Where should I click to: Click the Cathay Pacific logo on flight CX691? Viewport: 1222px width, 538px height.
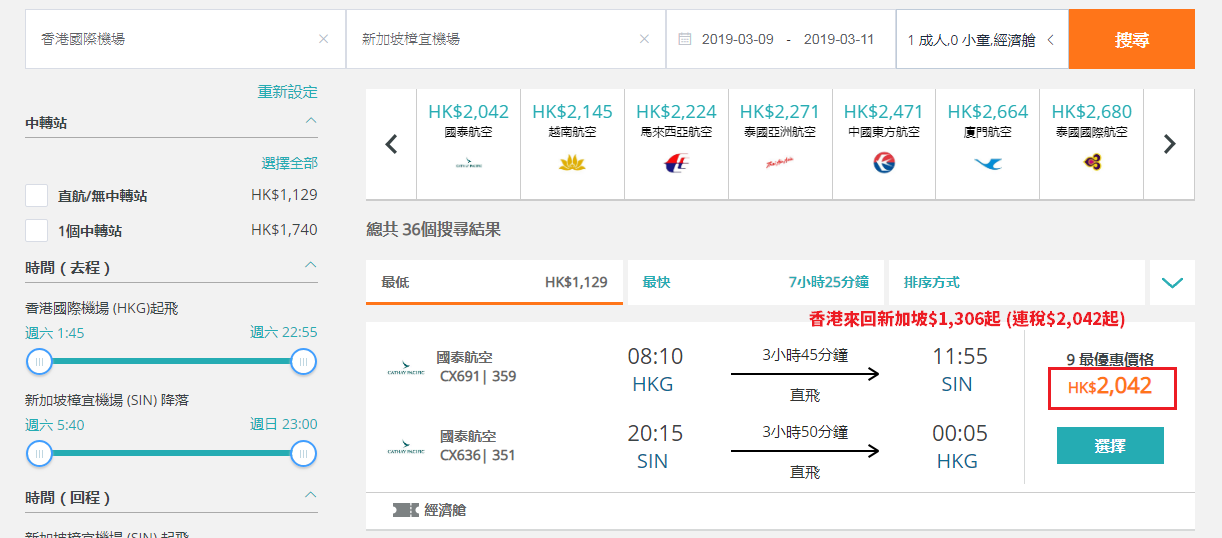[x=406, y=370]
